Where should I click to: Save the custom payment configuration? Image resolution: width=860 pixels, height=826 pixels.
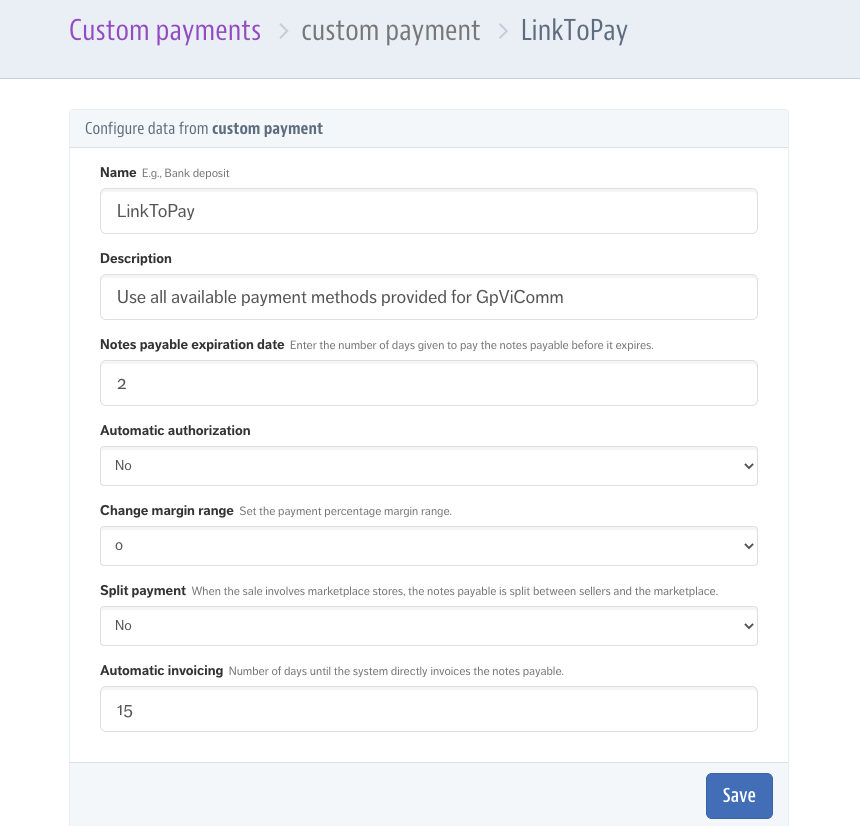[739, 796]
